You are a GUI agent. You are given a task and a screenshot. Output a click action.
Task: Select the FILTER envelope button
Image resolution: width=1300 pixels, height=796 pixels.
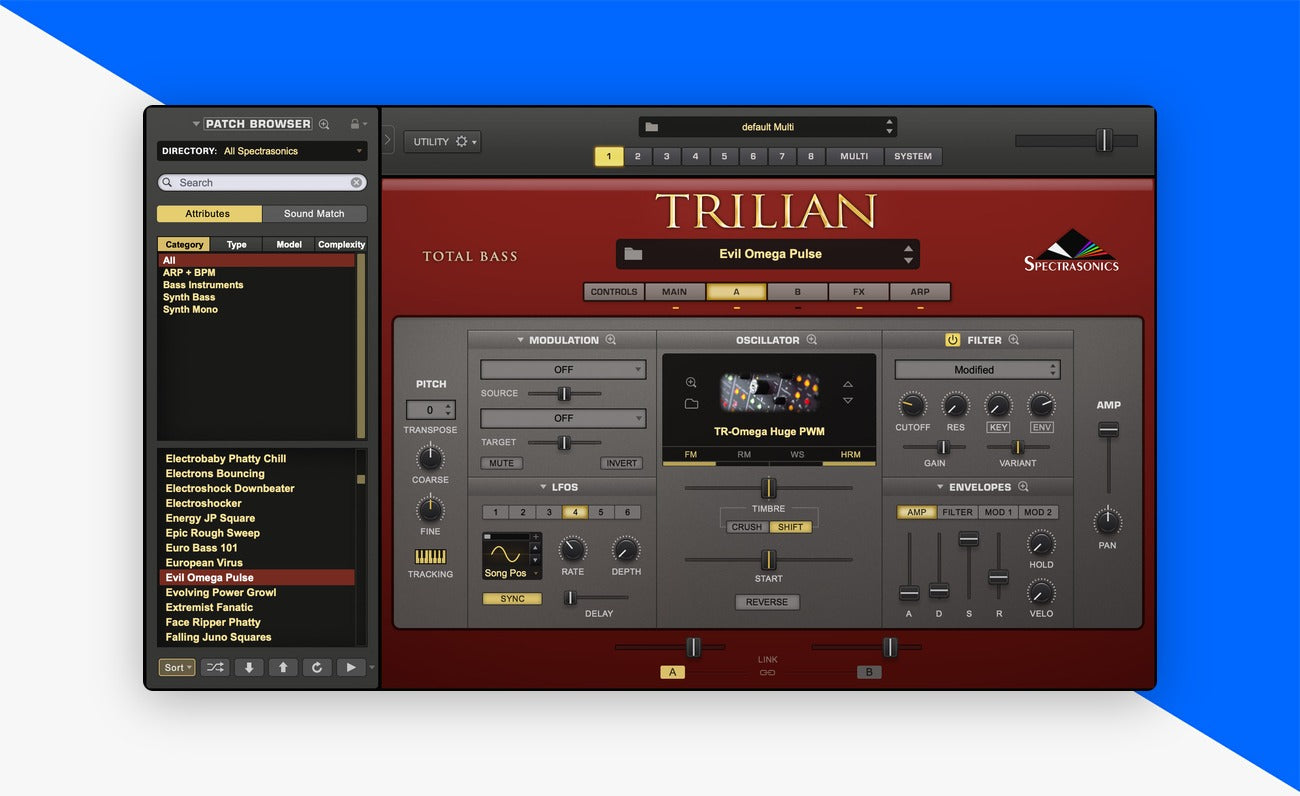(957, 512)
